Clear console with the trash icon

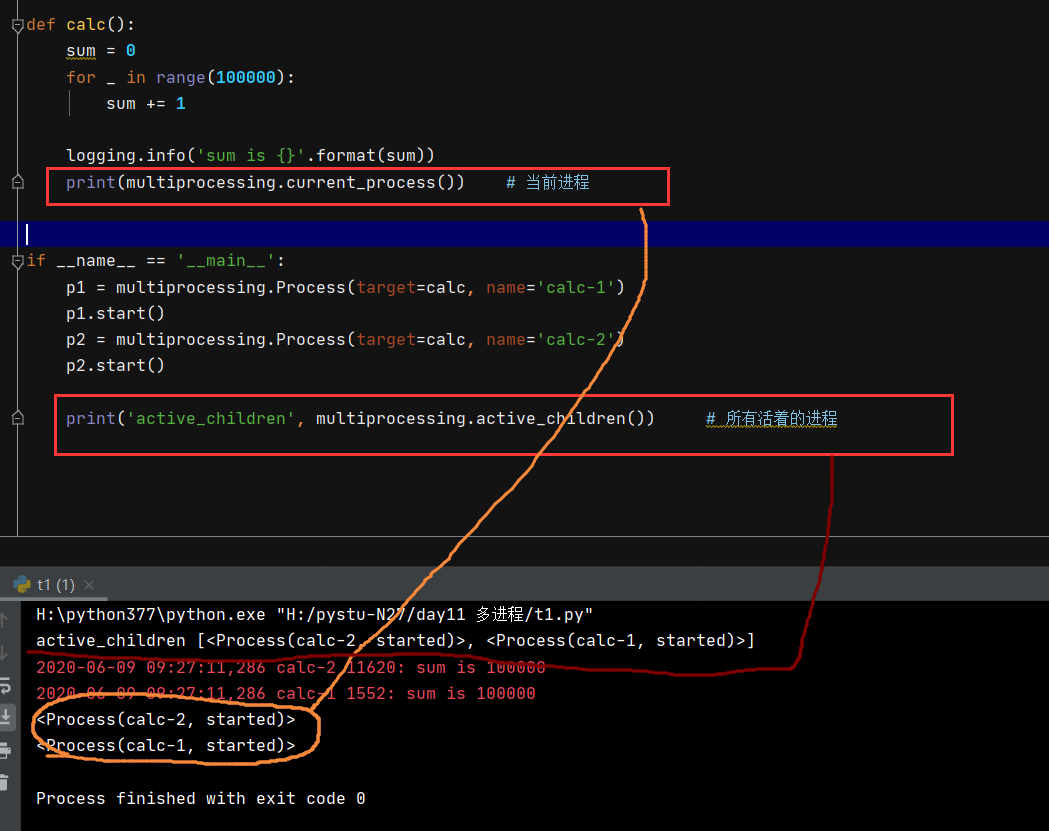point(5,782)
